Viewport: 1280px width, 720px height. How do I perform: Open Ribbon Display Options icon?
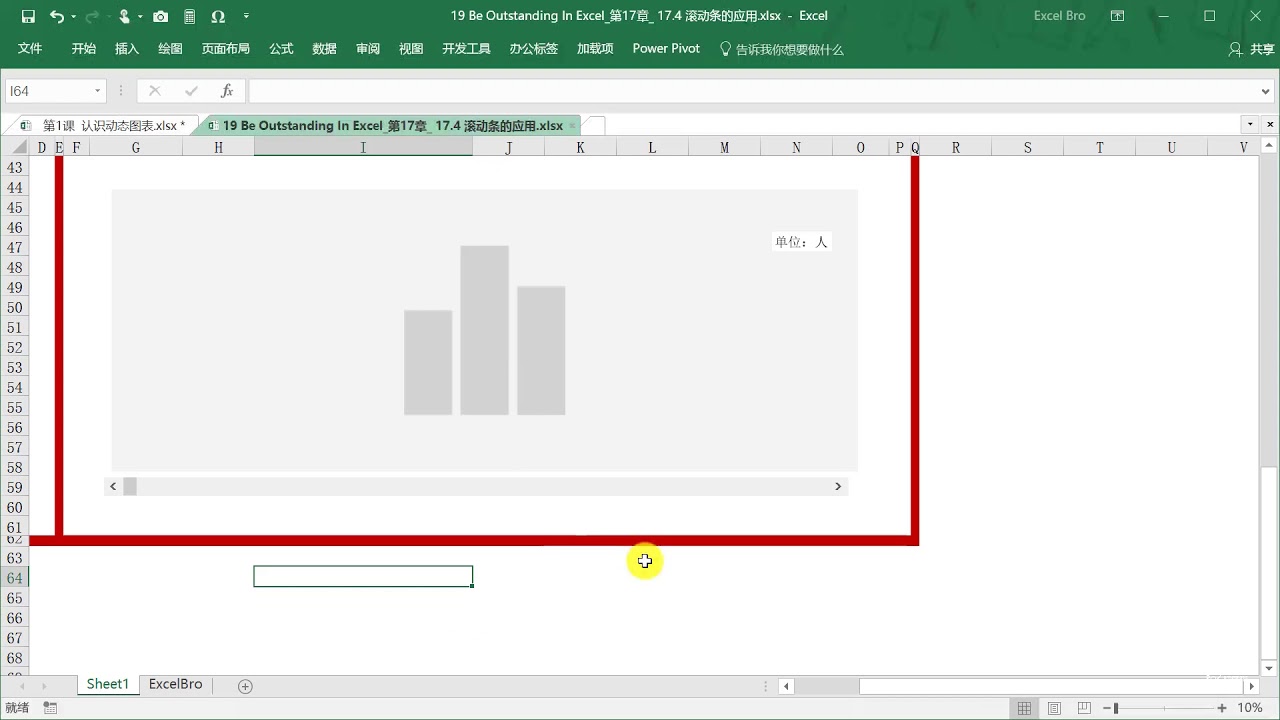(1118, 16)
